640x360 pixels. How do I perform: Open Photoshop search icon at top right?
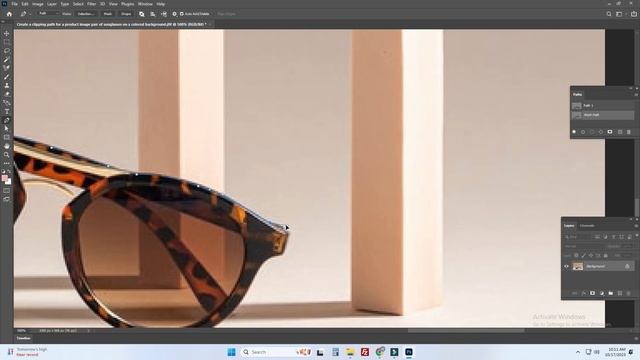(609, 14)
